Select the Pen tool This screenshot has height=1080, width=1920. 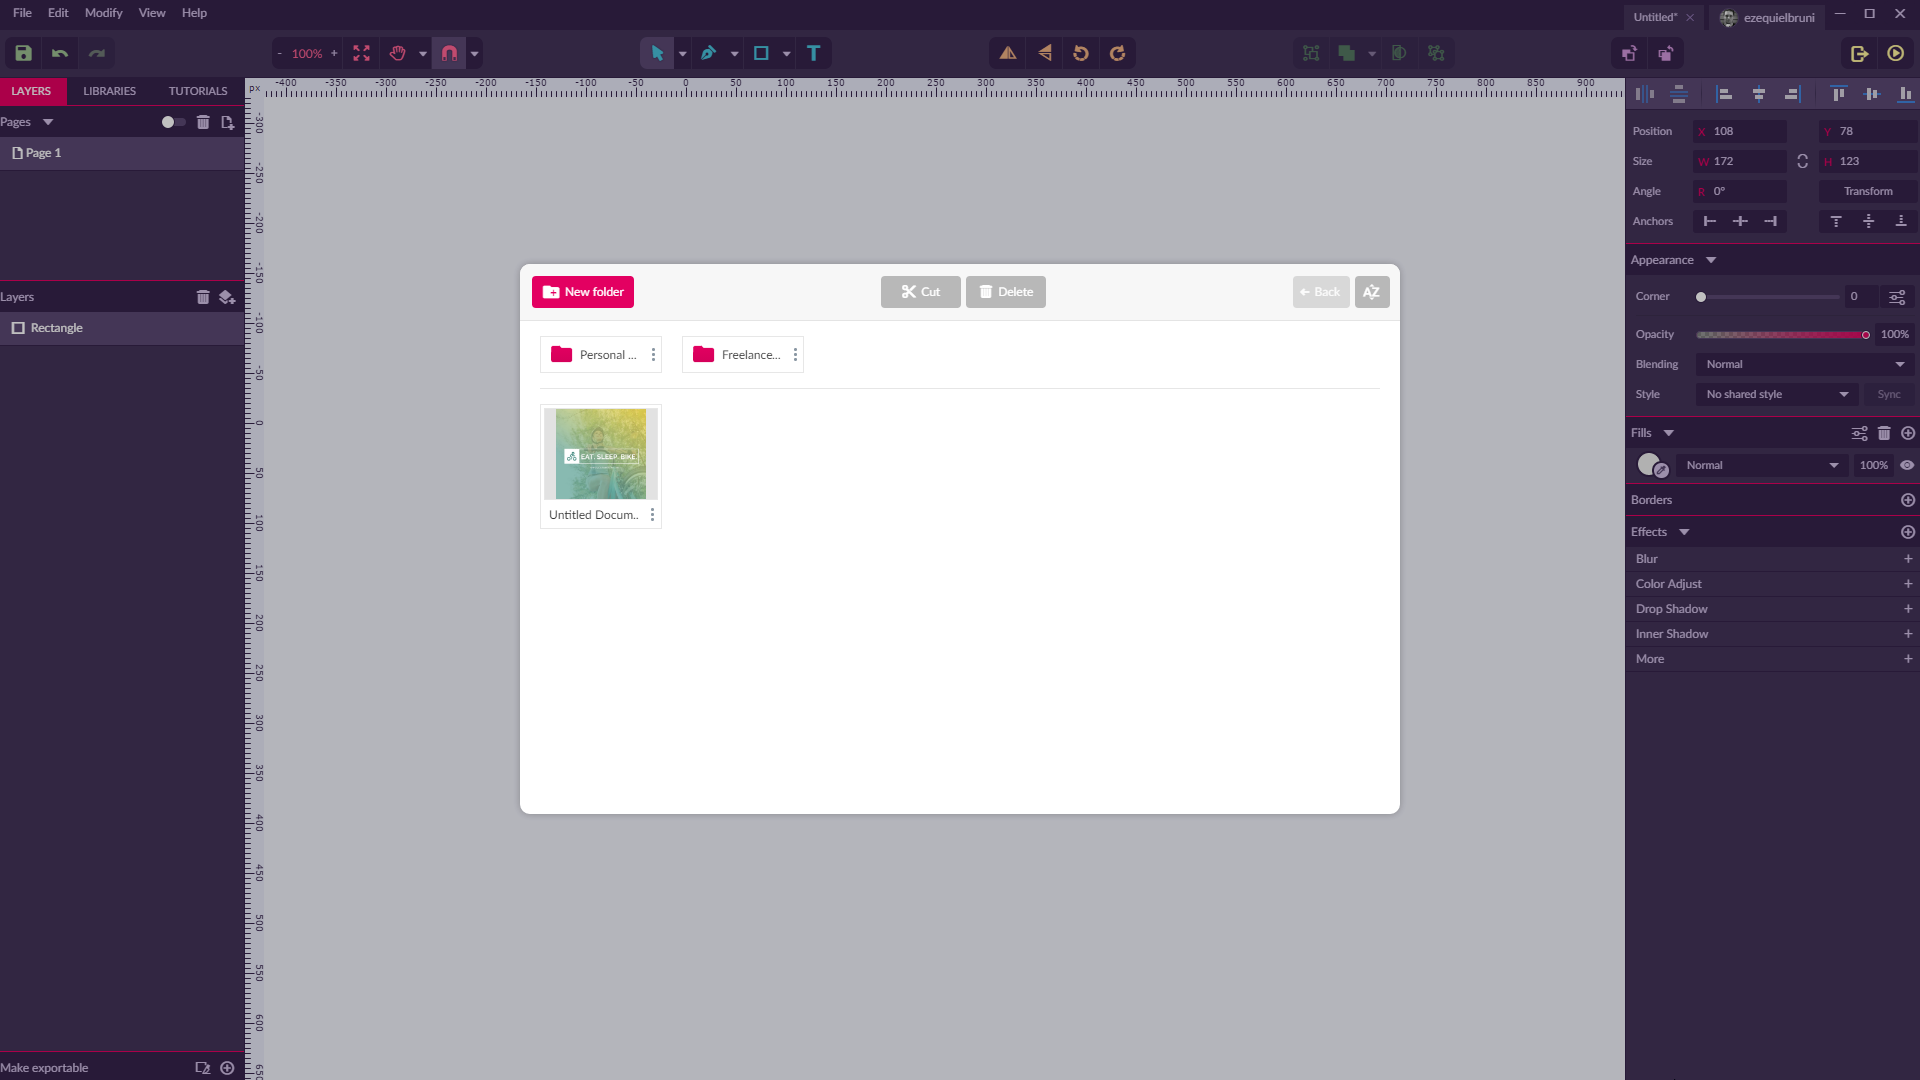[x=709, y=53]
